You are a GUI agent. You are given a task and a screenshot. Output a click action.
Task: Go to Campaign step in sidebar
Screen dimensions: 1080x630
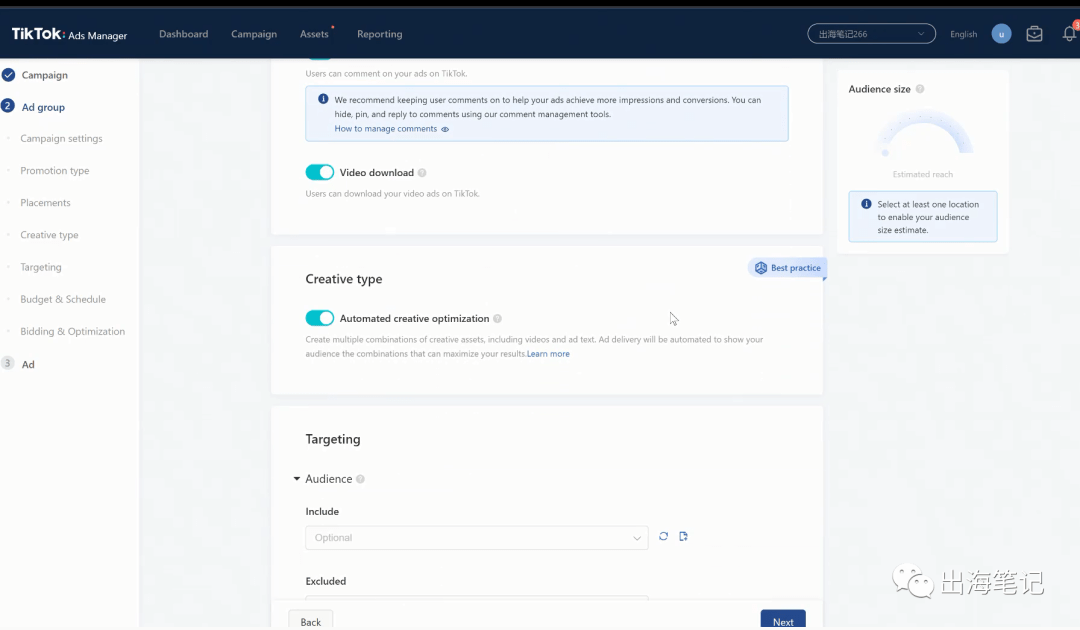click(45, 75)
